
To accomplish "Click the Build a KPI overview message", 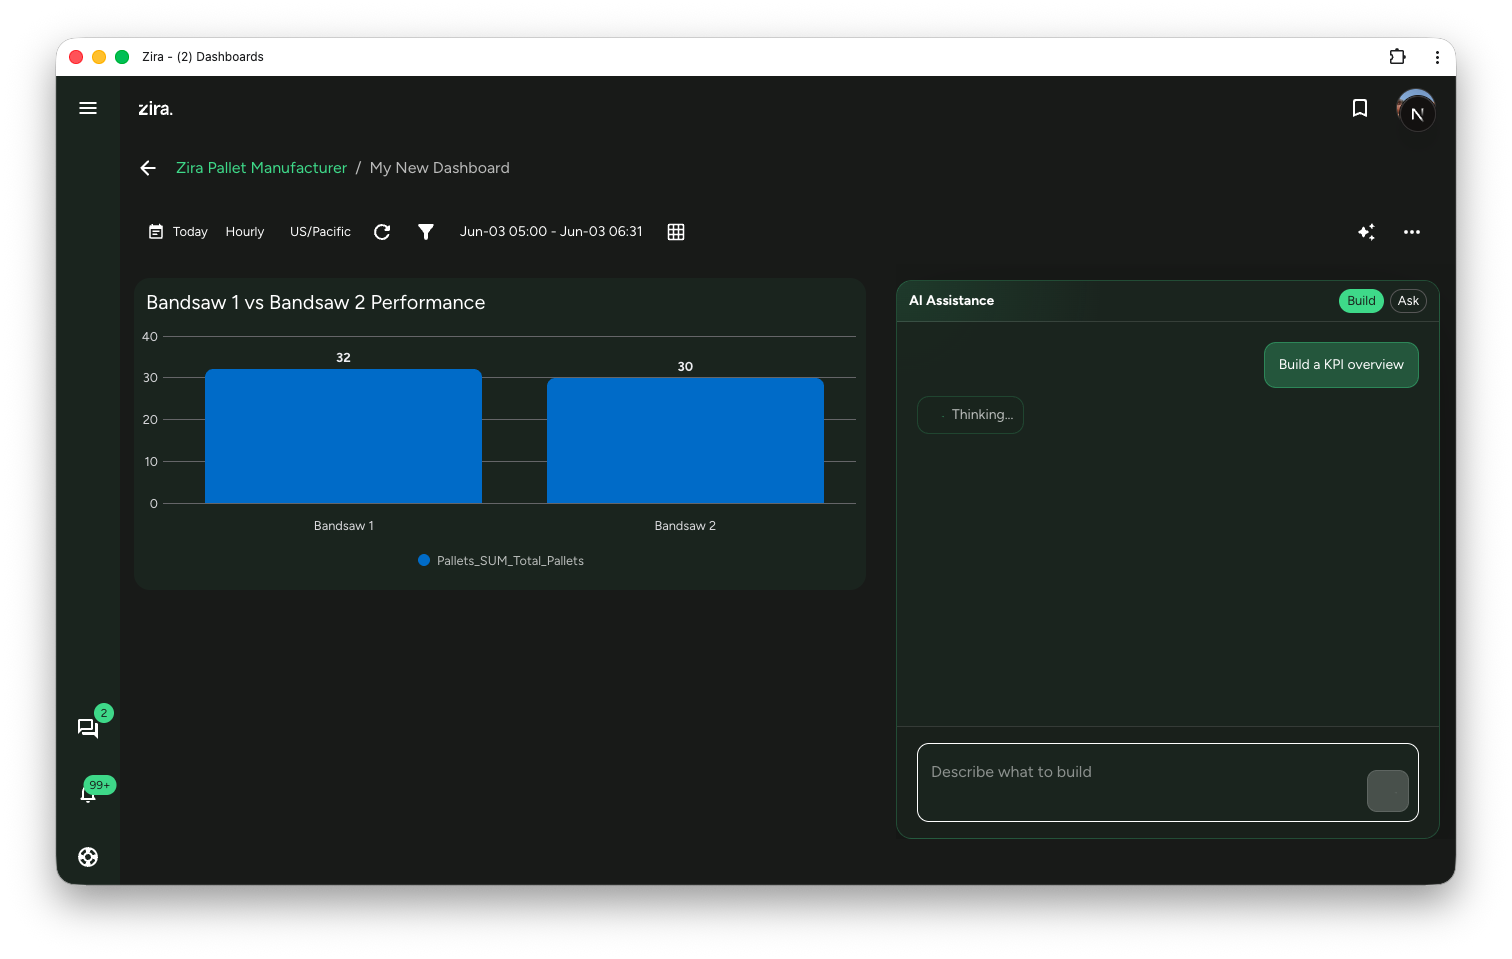I will (1341, 365).
